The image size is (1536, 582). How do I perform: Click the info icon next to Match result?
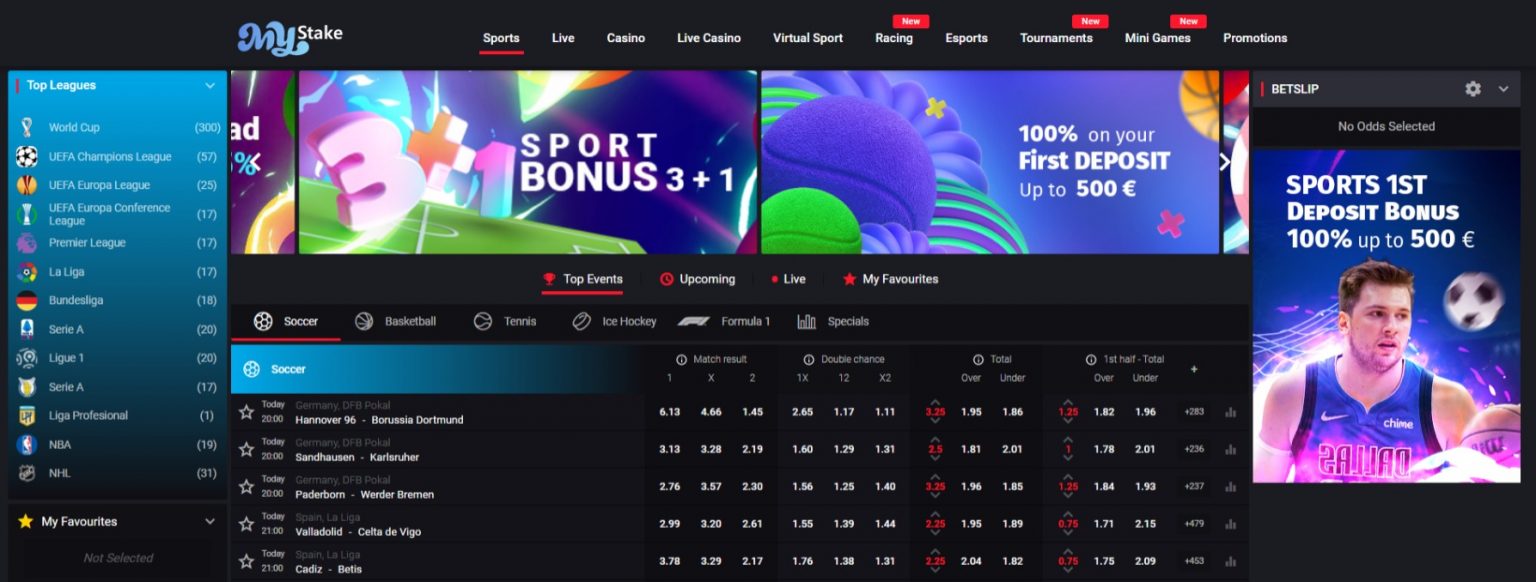tap(681, 359)
